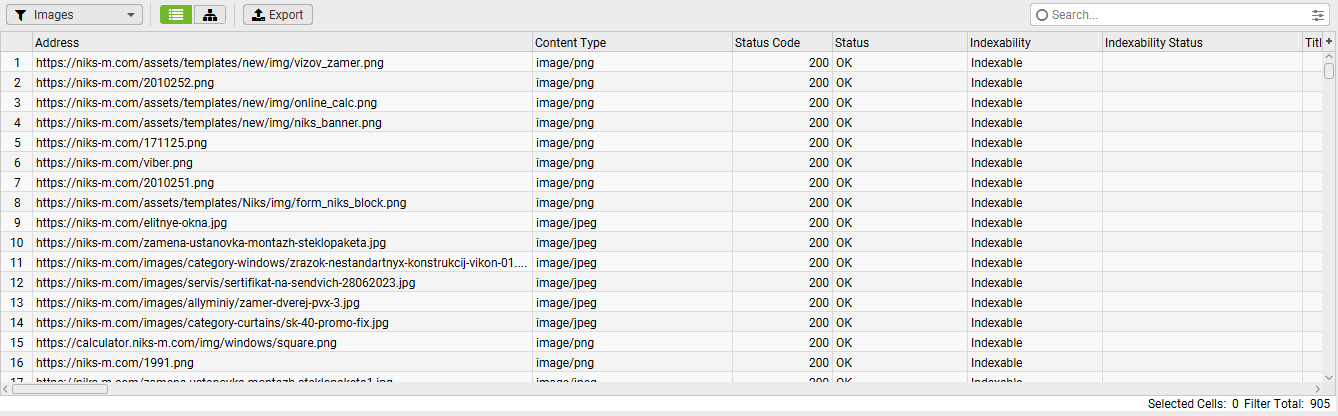1338x416 pixels.
Task: Click the add column plus icon
Action: coord(1329,42)
